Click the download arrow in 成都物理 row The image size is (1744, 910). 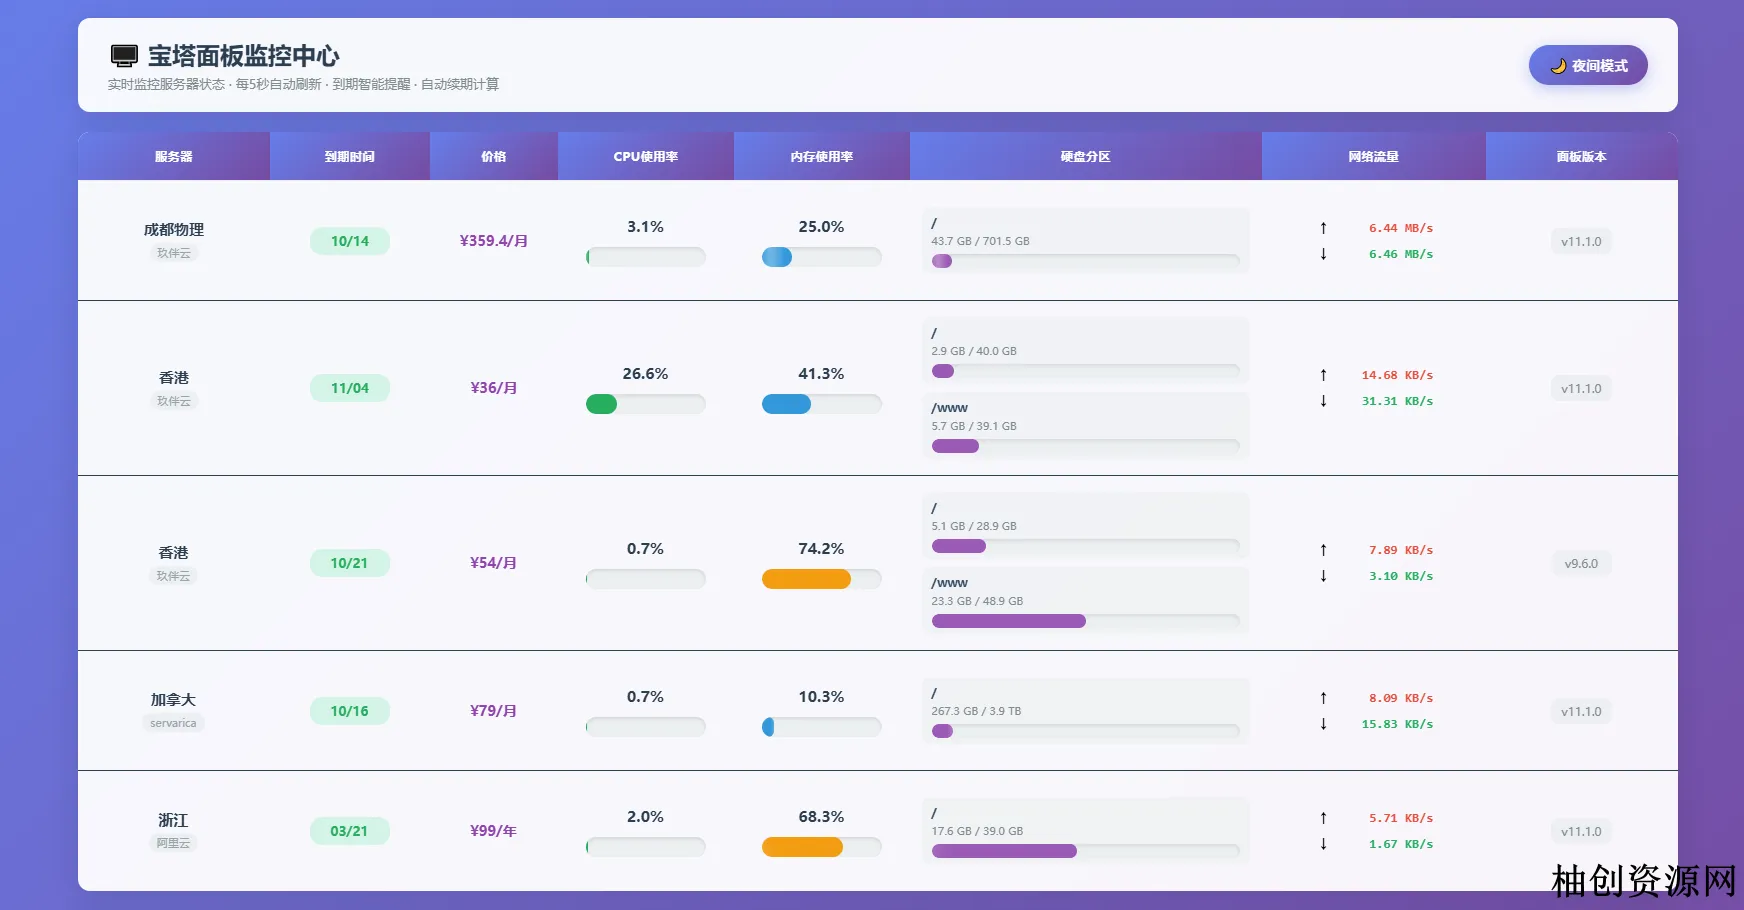(1323, 254)
